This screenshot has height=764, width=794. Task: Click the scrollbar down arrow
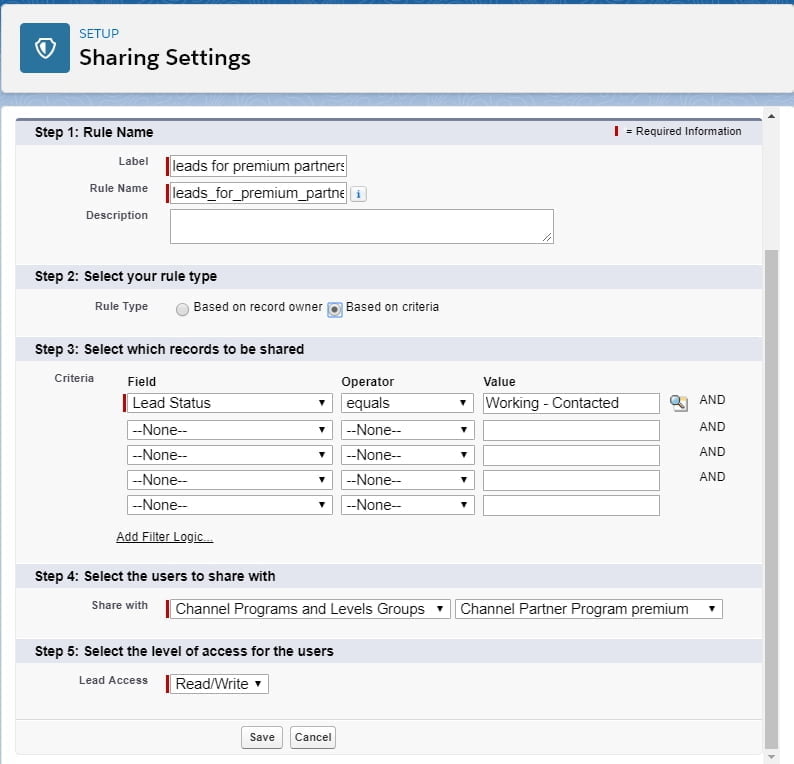click(x=771, y=756)
